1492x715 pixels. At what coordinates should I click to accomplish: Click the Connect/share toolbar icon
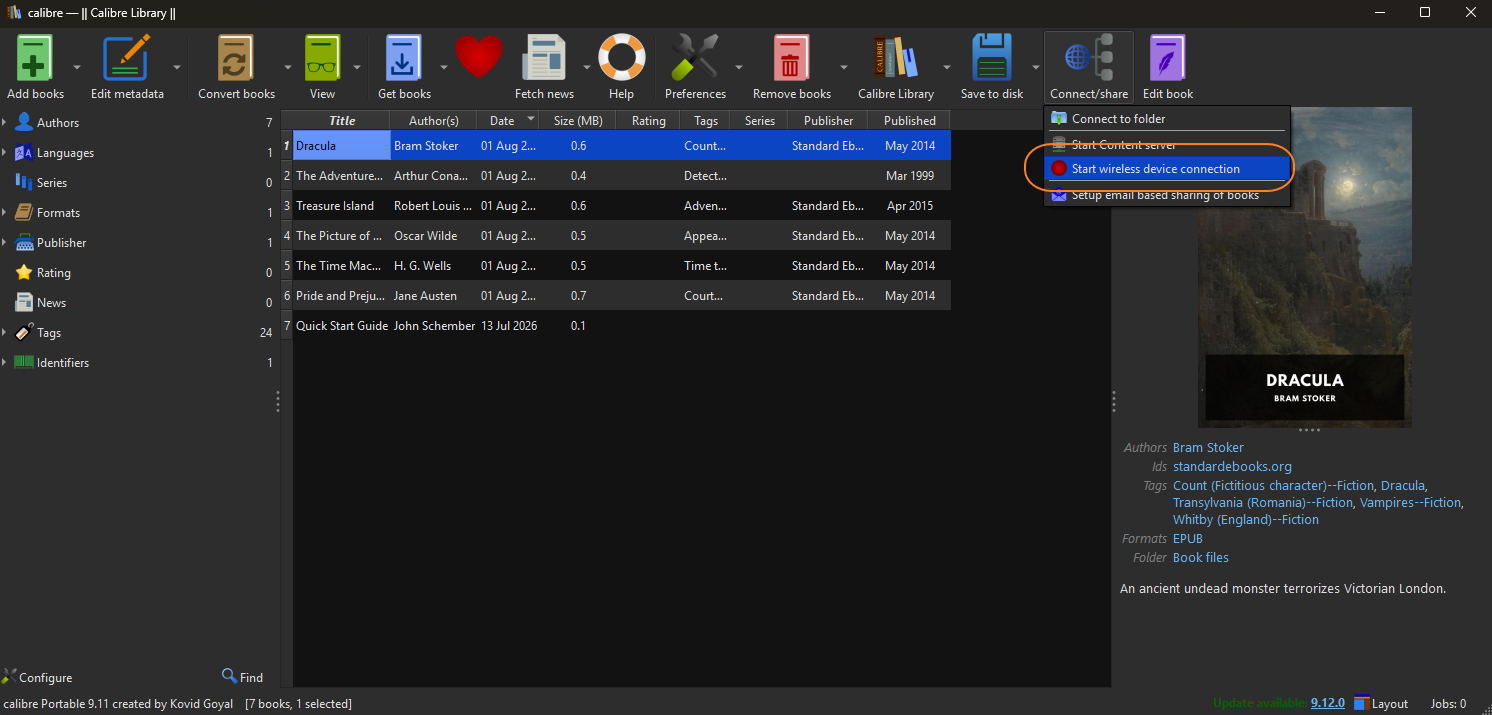(1089, 58)
